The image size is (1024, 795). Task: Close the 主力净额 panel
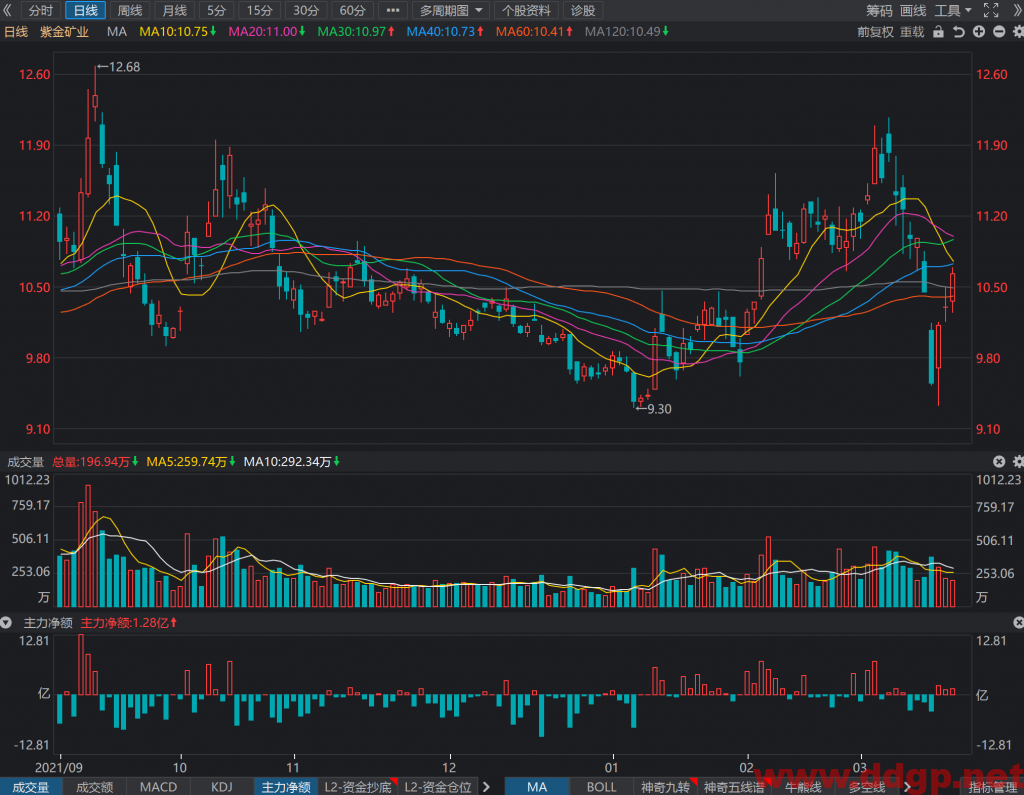pos(1017,623)
